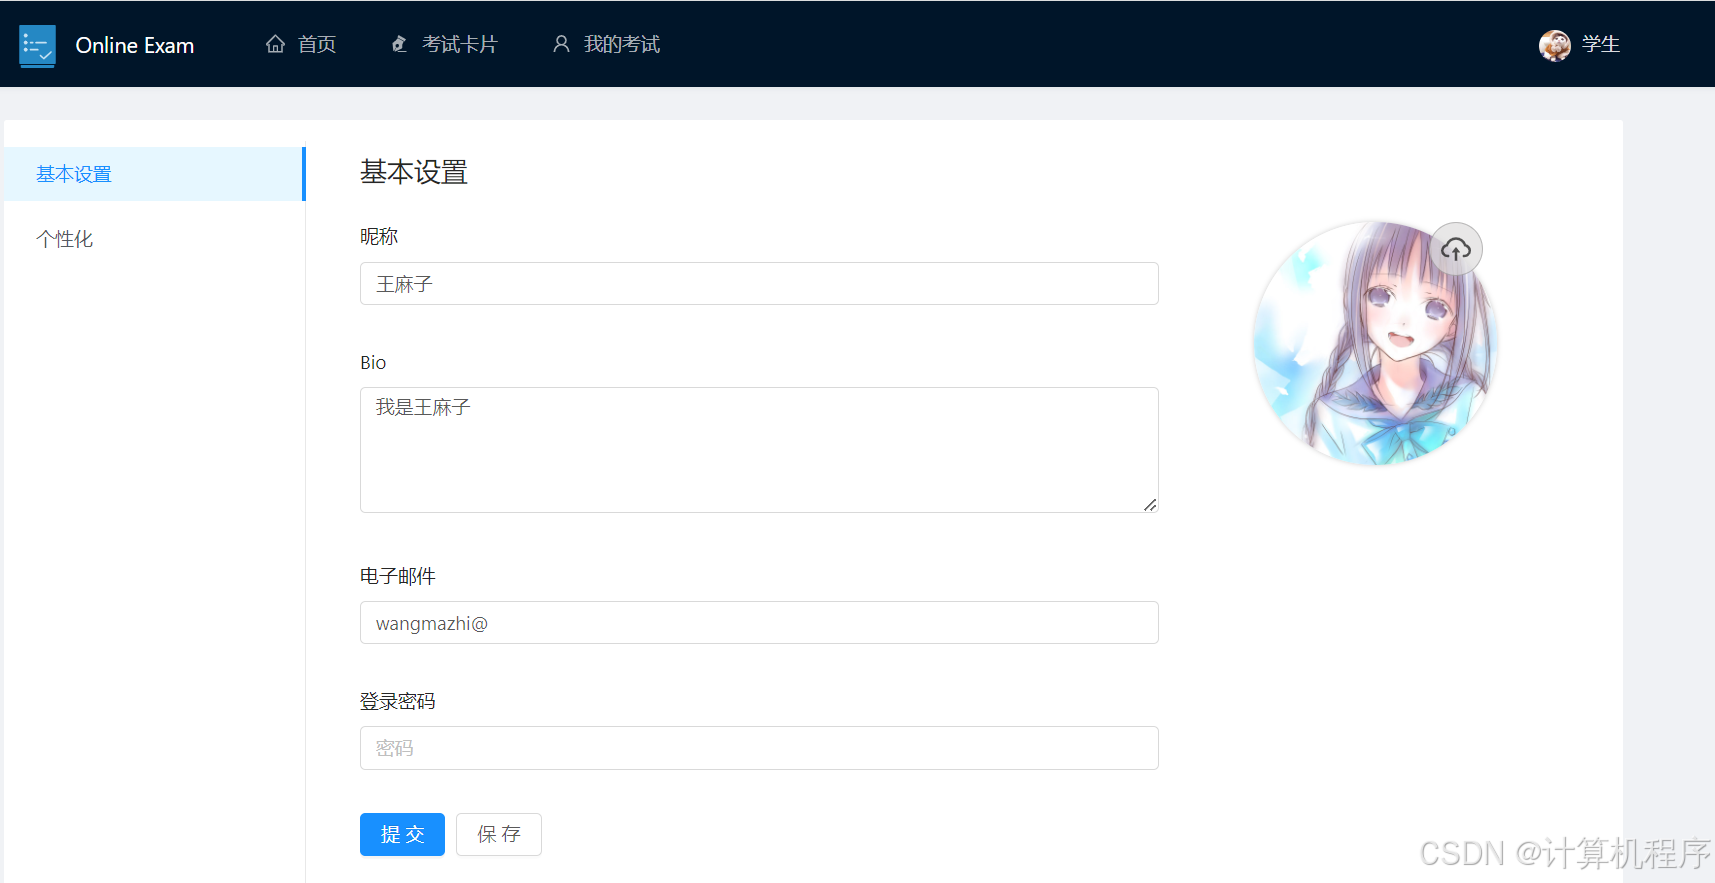The height and width of the screenshot is (883, 1715).
Task: Click the Online Exam logo icon
Action: 37,46
